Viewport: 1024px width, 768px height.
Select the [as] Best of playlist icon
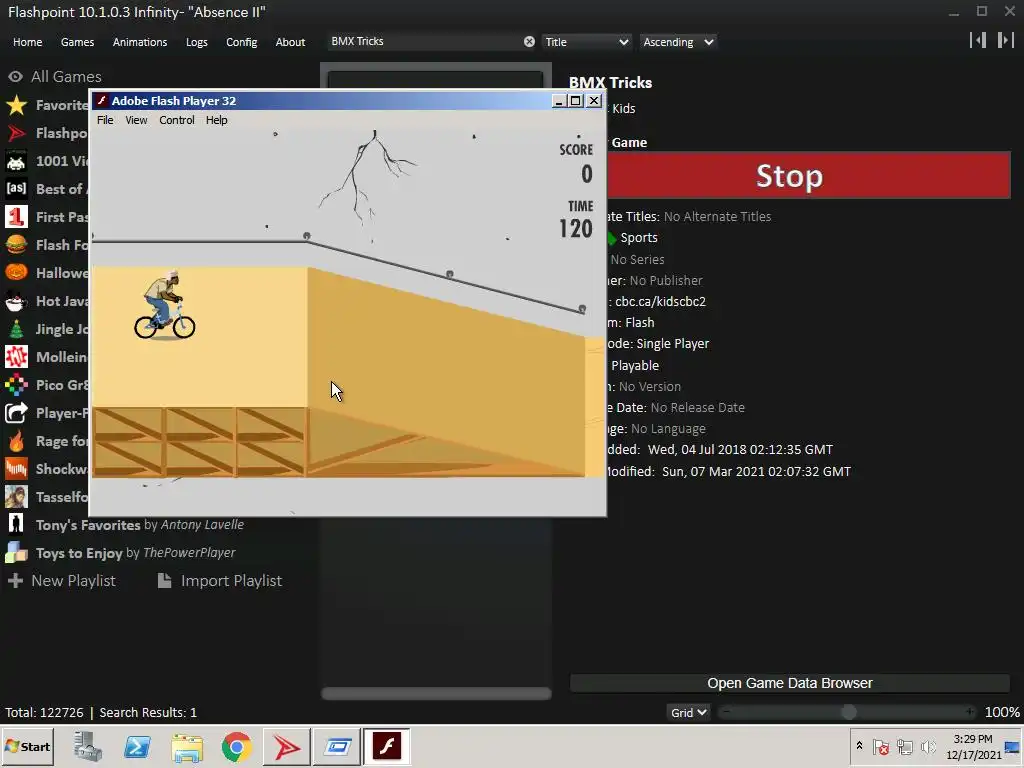click(x=16, y=189)
